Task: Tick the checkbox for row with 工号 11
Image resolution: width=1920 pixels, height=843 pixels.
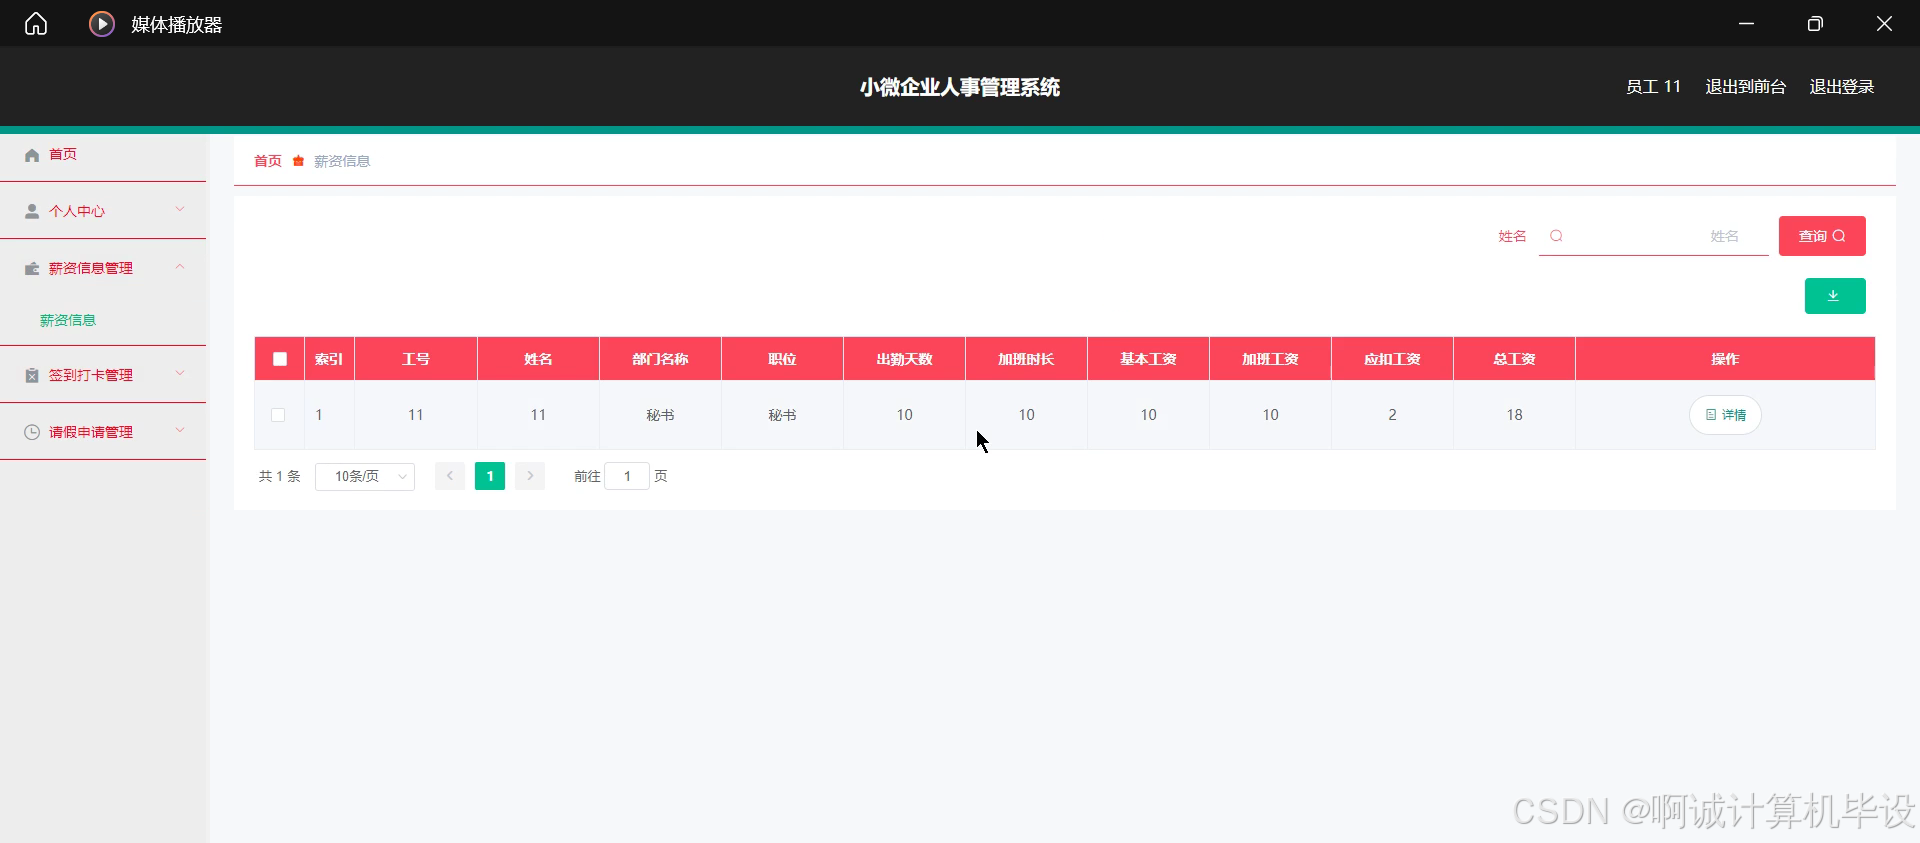Action: [x=278, y=415]
